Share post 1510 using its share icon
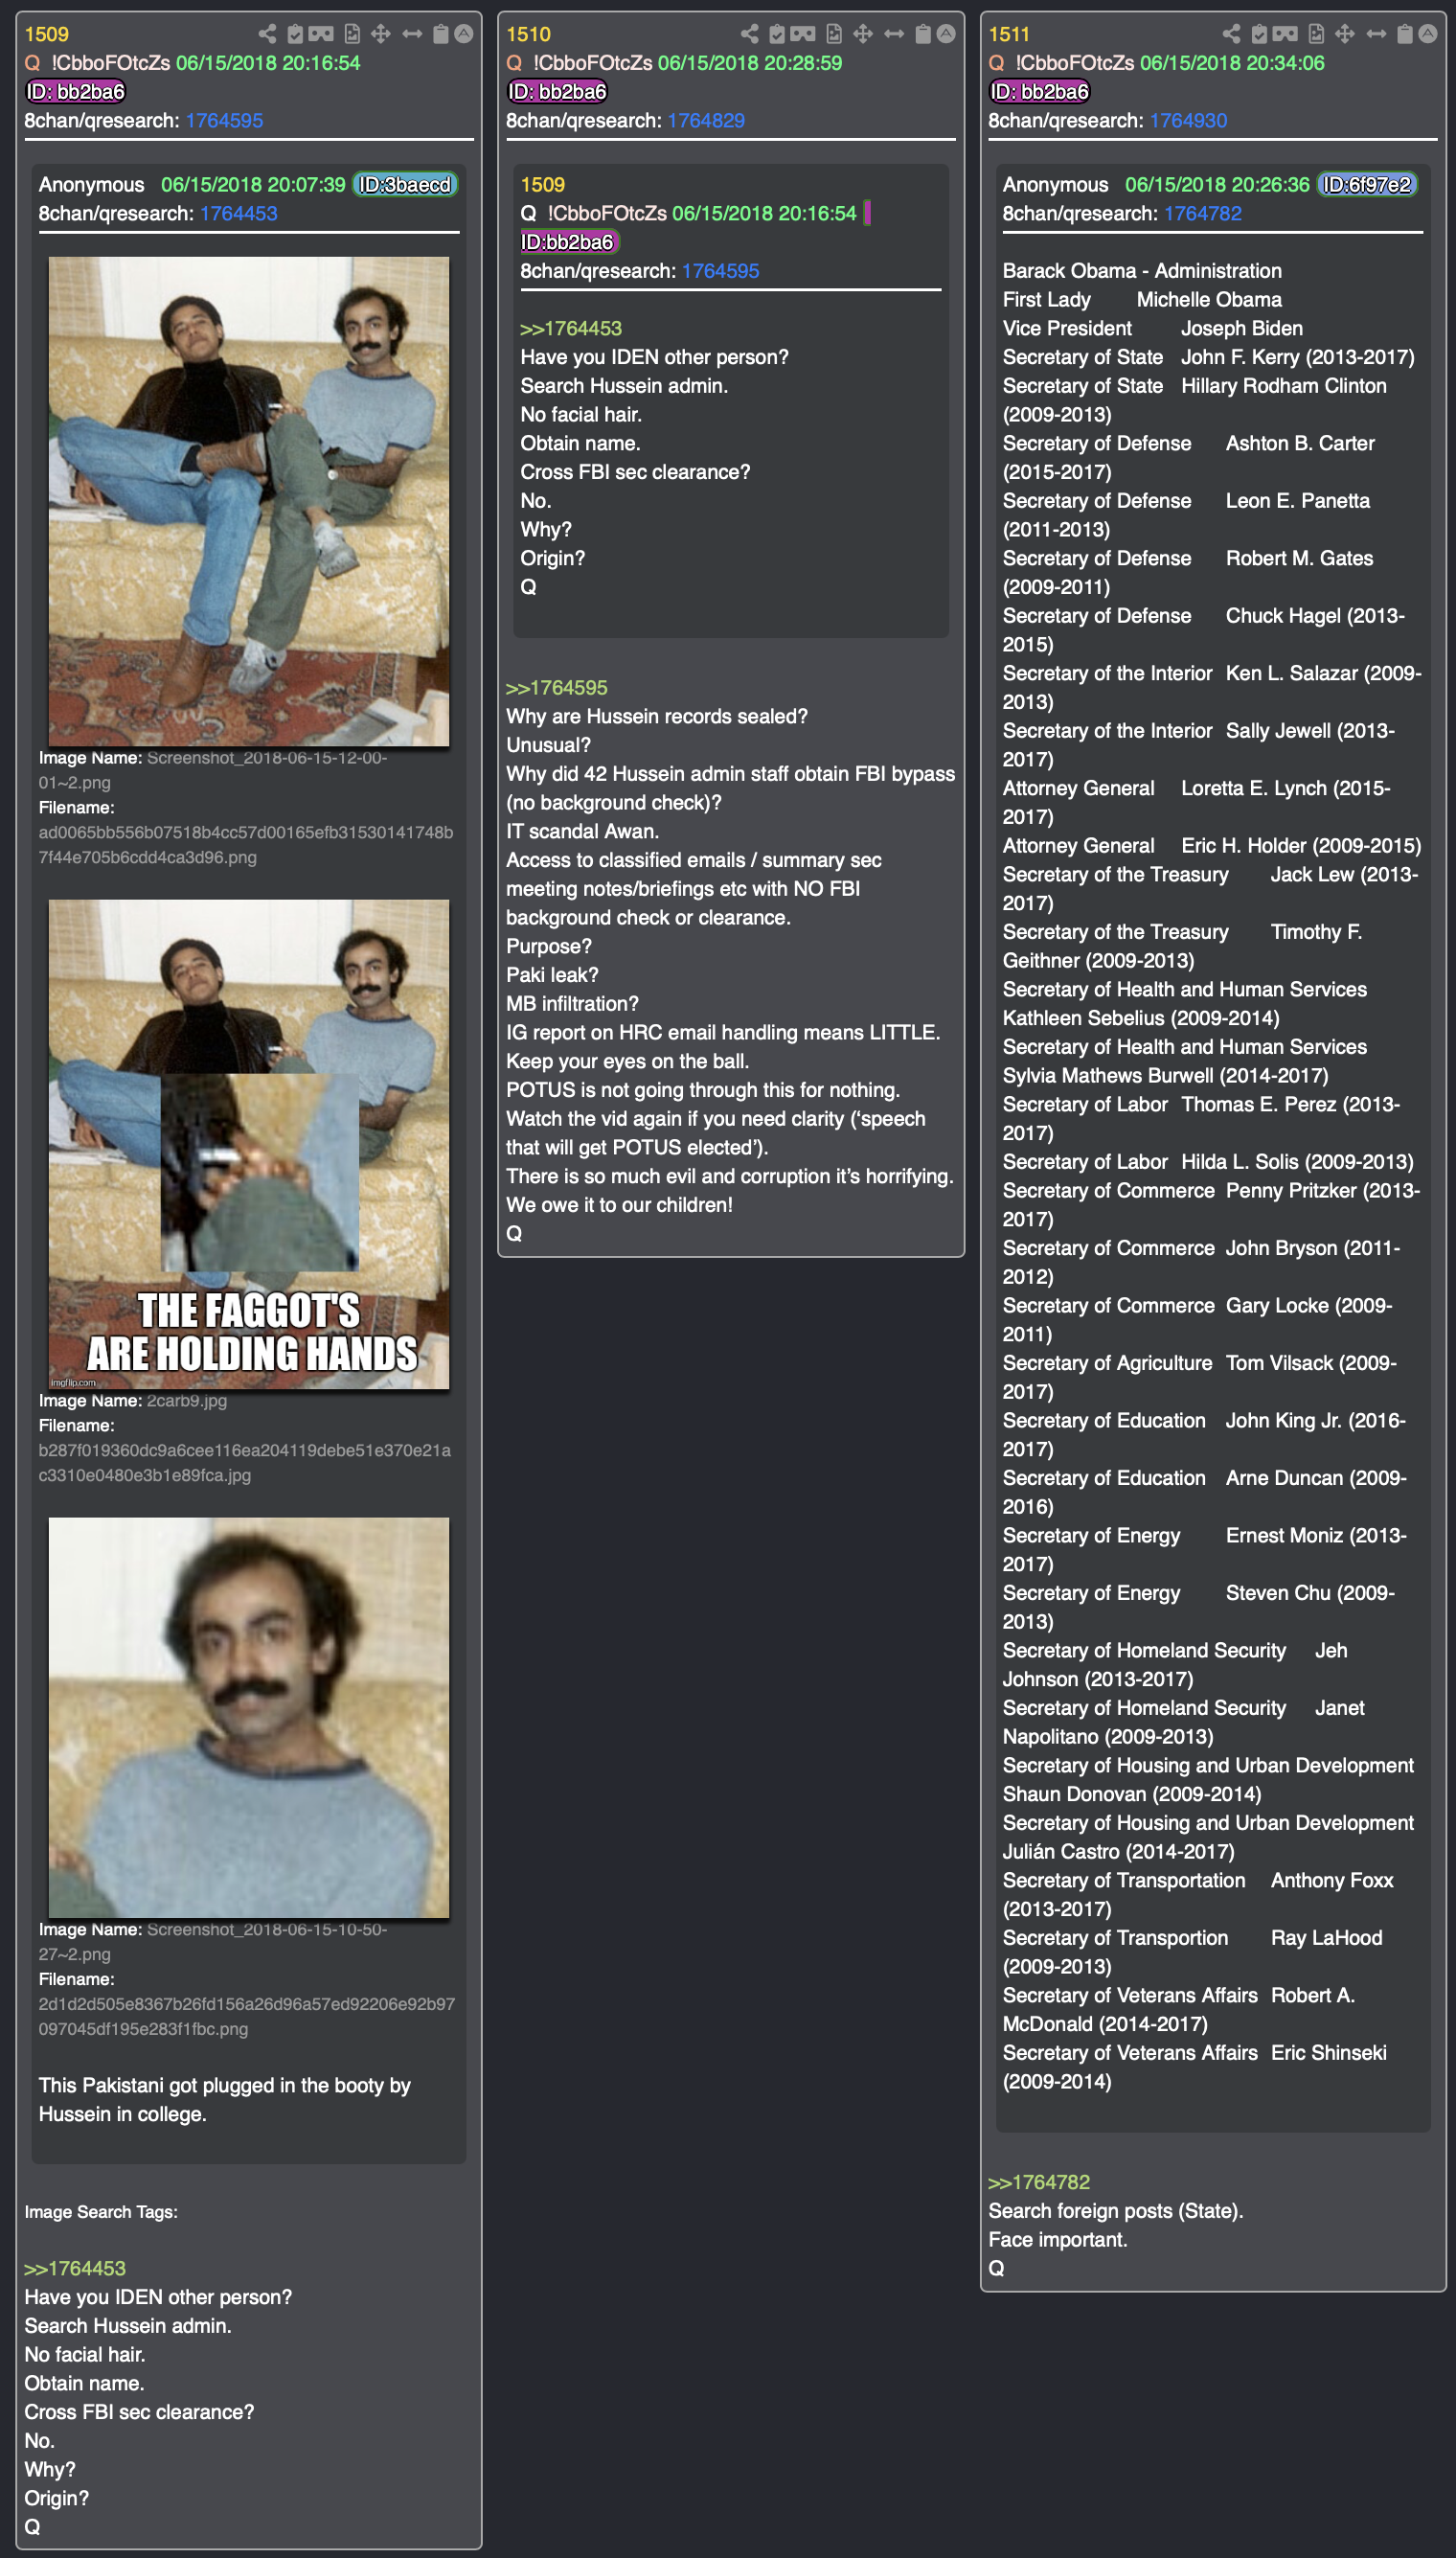This screenshot has width=1456, height=2558. [749, 34]
